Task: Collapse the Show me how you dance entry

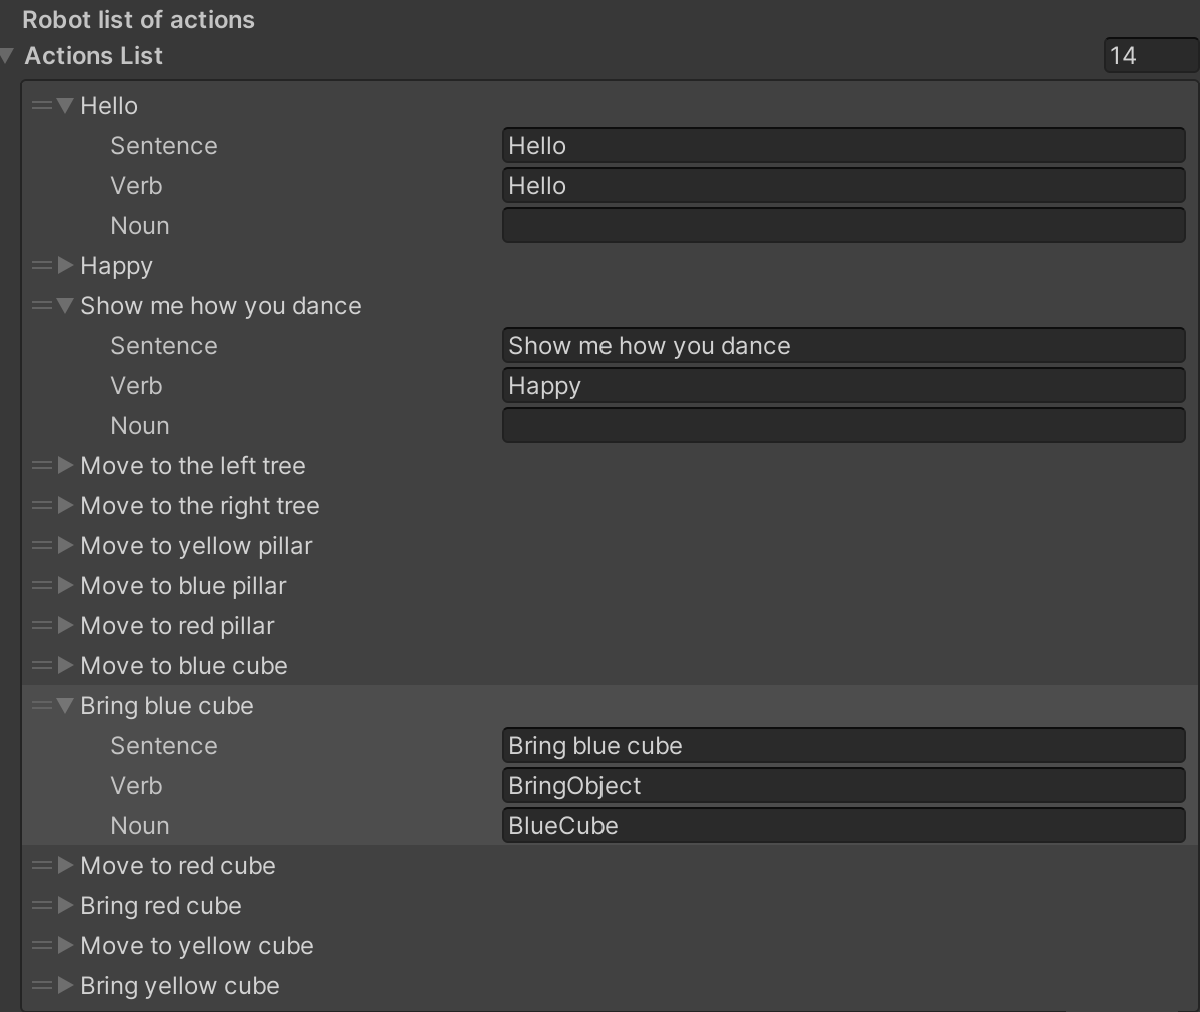Action: point(66,305)
